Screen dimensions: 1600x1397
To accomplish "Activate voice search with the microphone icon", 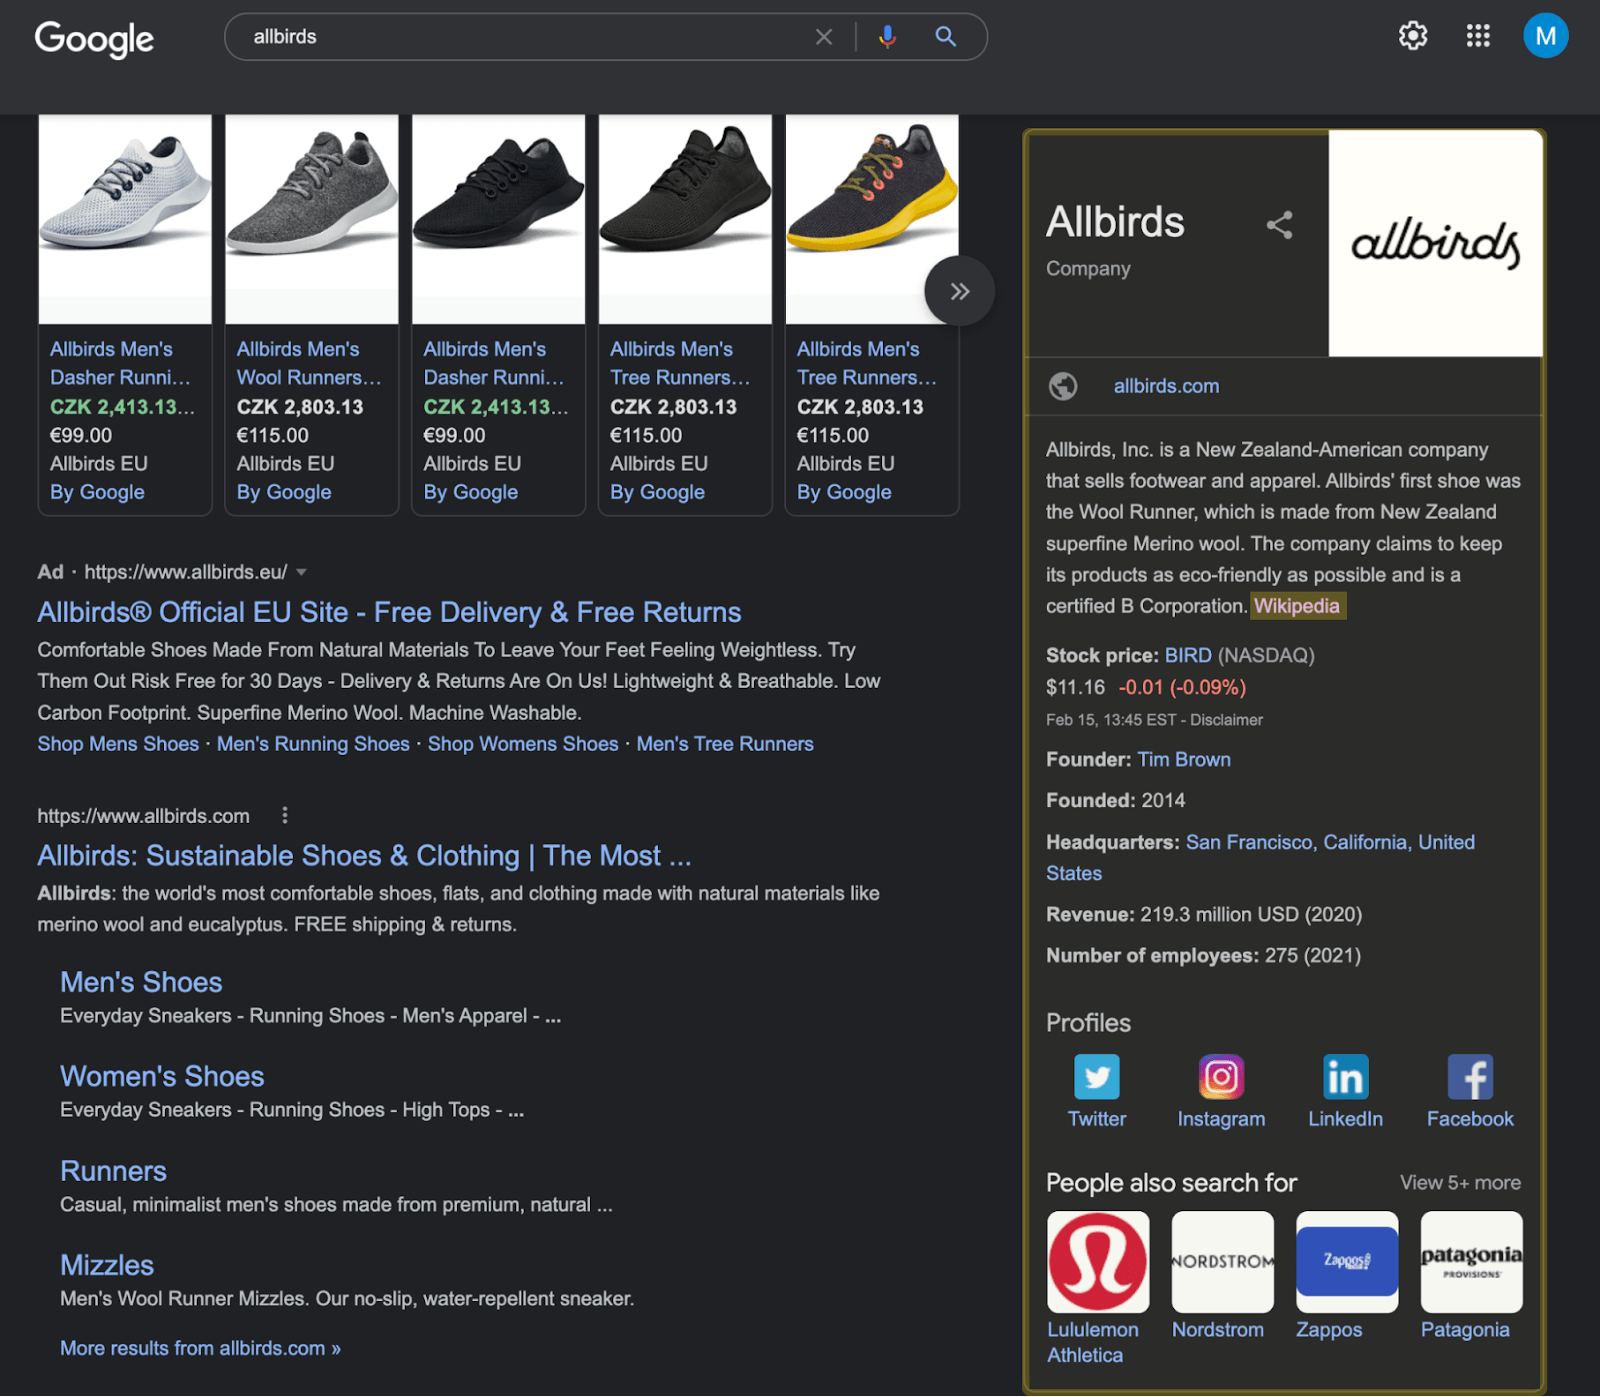I will 886,36.
